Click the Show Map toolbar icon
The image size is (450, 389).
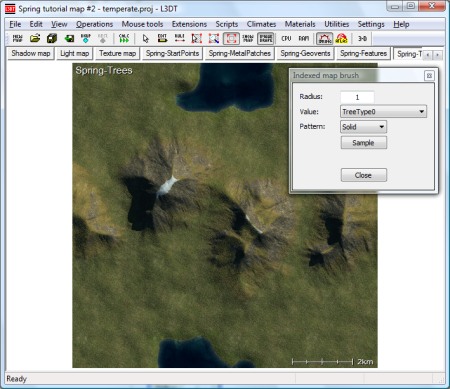pyautogui.click(x=248, y=39)
